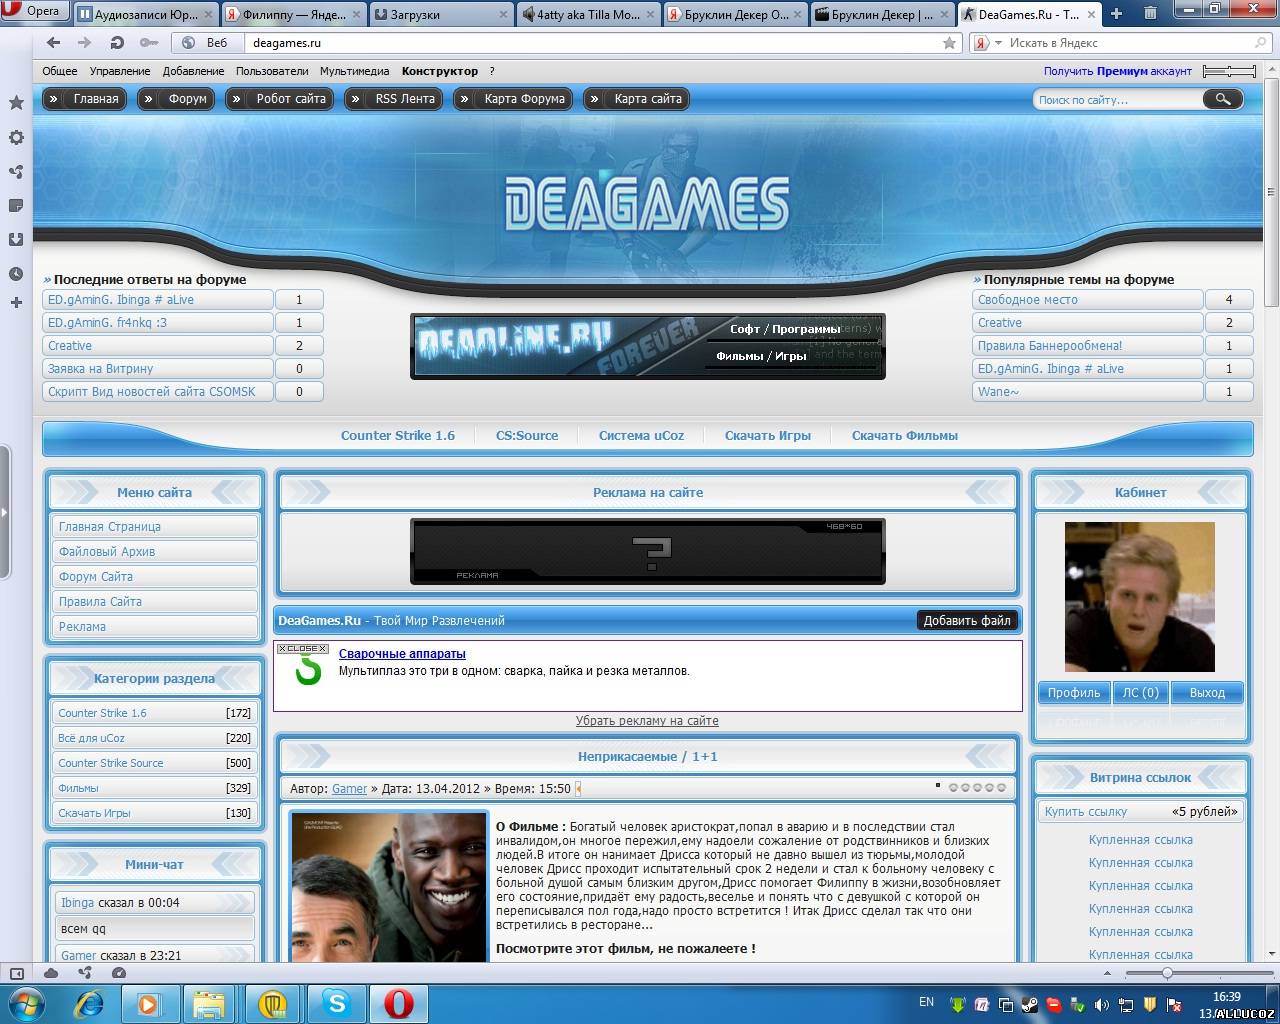Viewport: 1280px width, 1024px height.
Task: Bookmark the page with the address bar star
Action: pos(949,43)
